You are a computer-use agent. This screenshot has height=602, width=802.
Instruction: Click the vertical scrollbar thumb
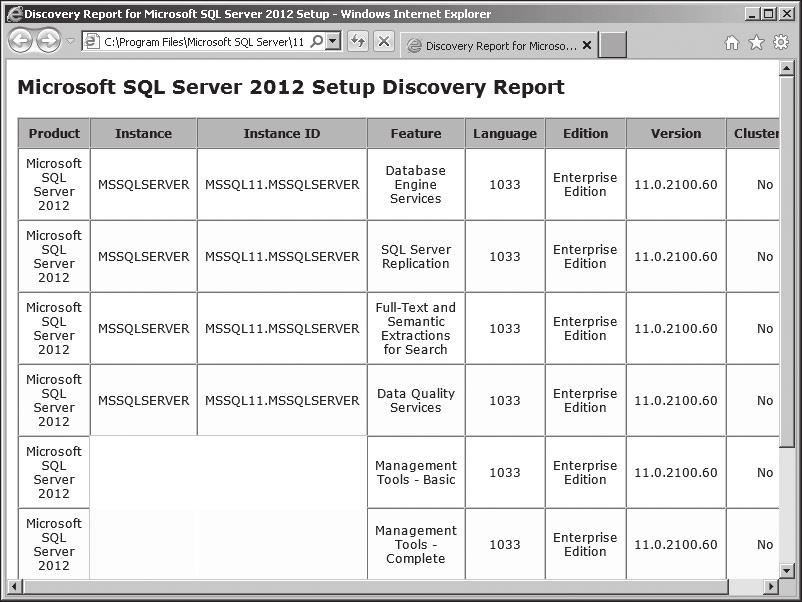pyautogui.click(x=786, y=262)
